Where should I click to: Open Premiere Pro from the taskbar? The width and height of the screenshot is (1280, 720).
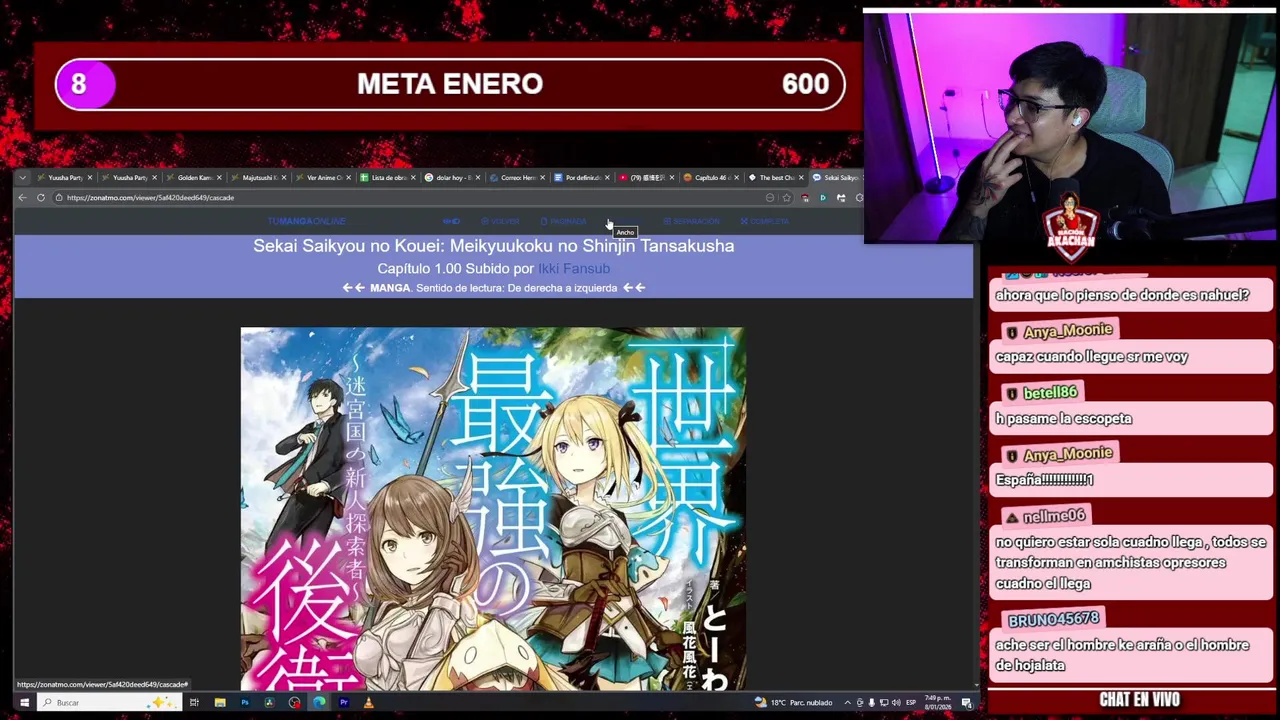pyautogui.click(x=344, y=703)
